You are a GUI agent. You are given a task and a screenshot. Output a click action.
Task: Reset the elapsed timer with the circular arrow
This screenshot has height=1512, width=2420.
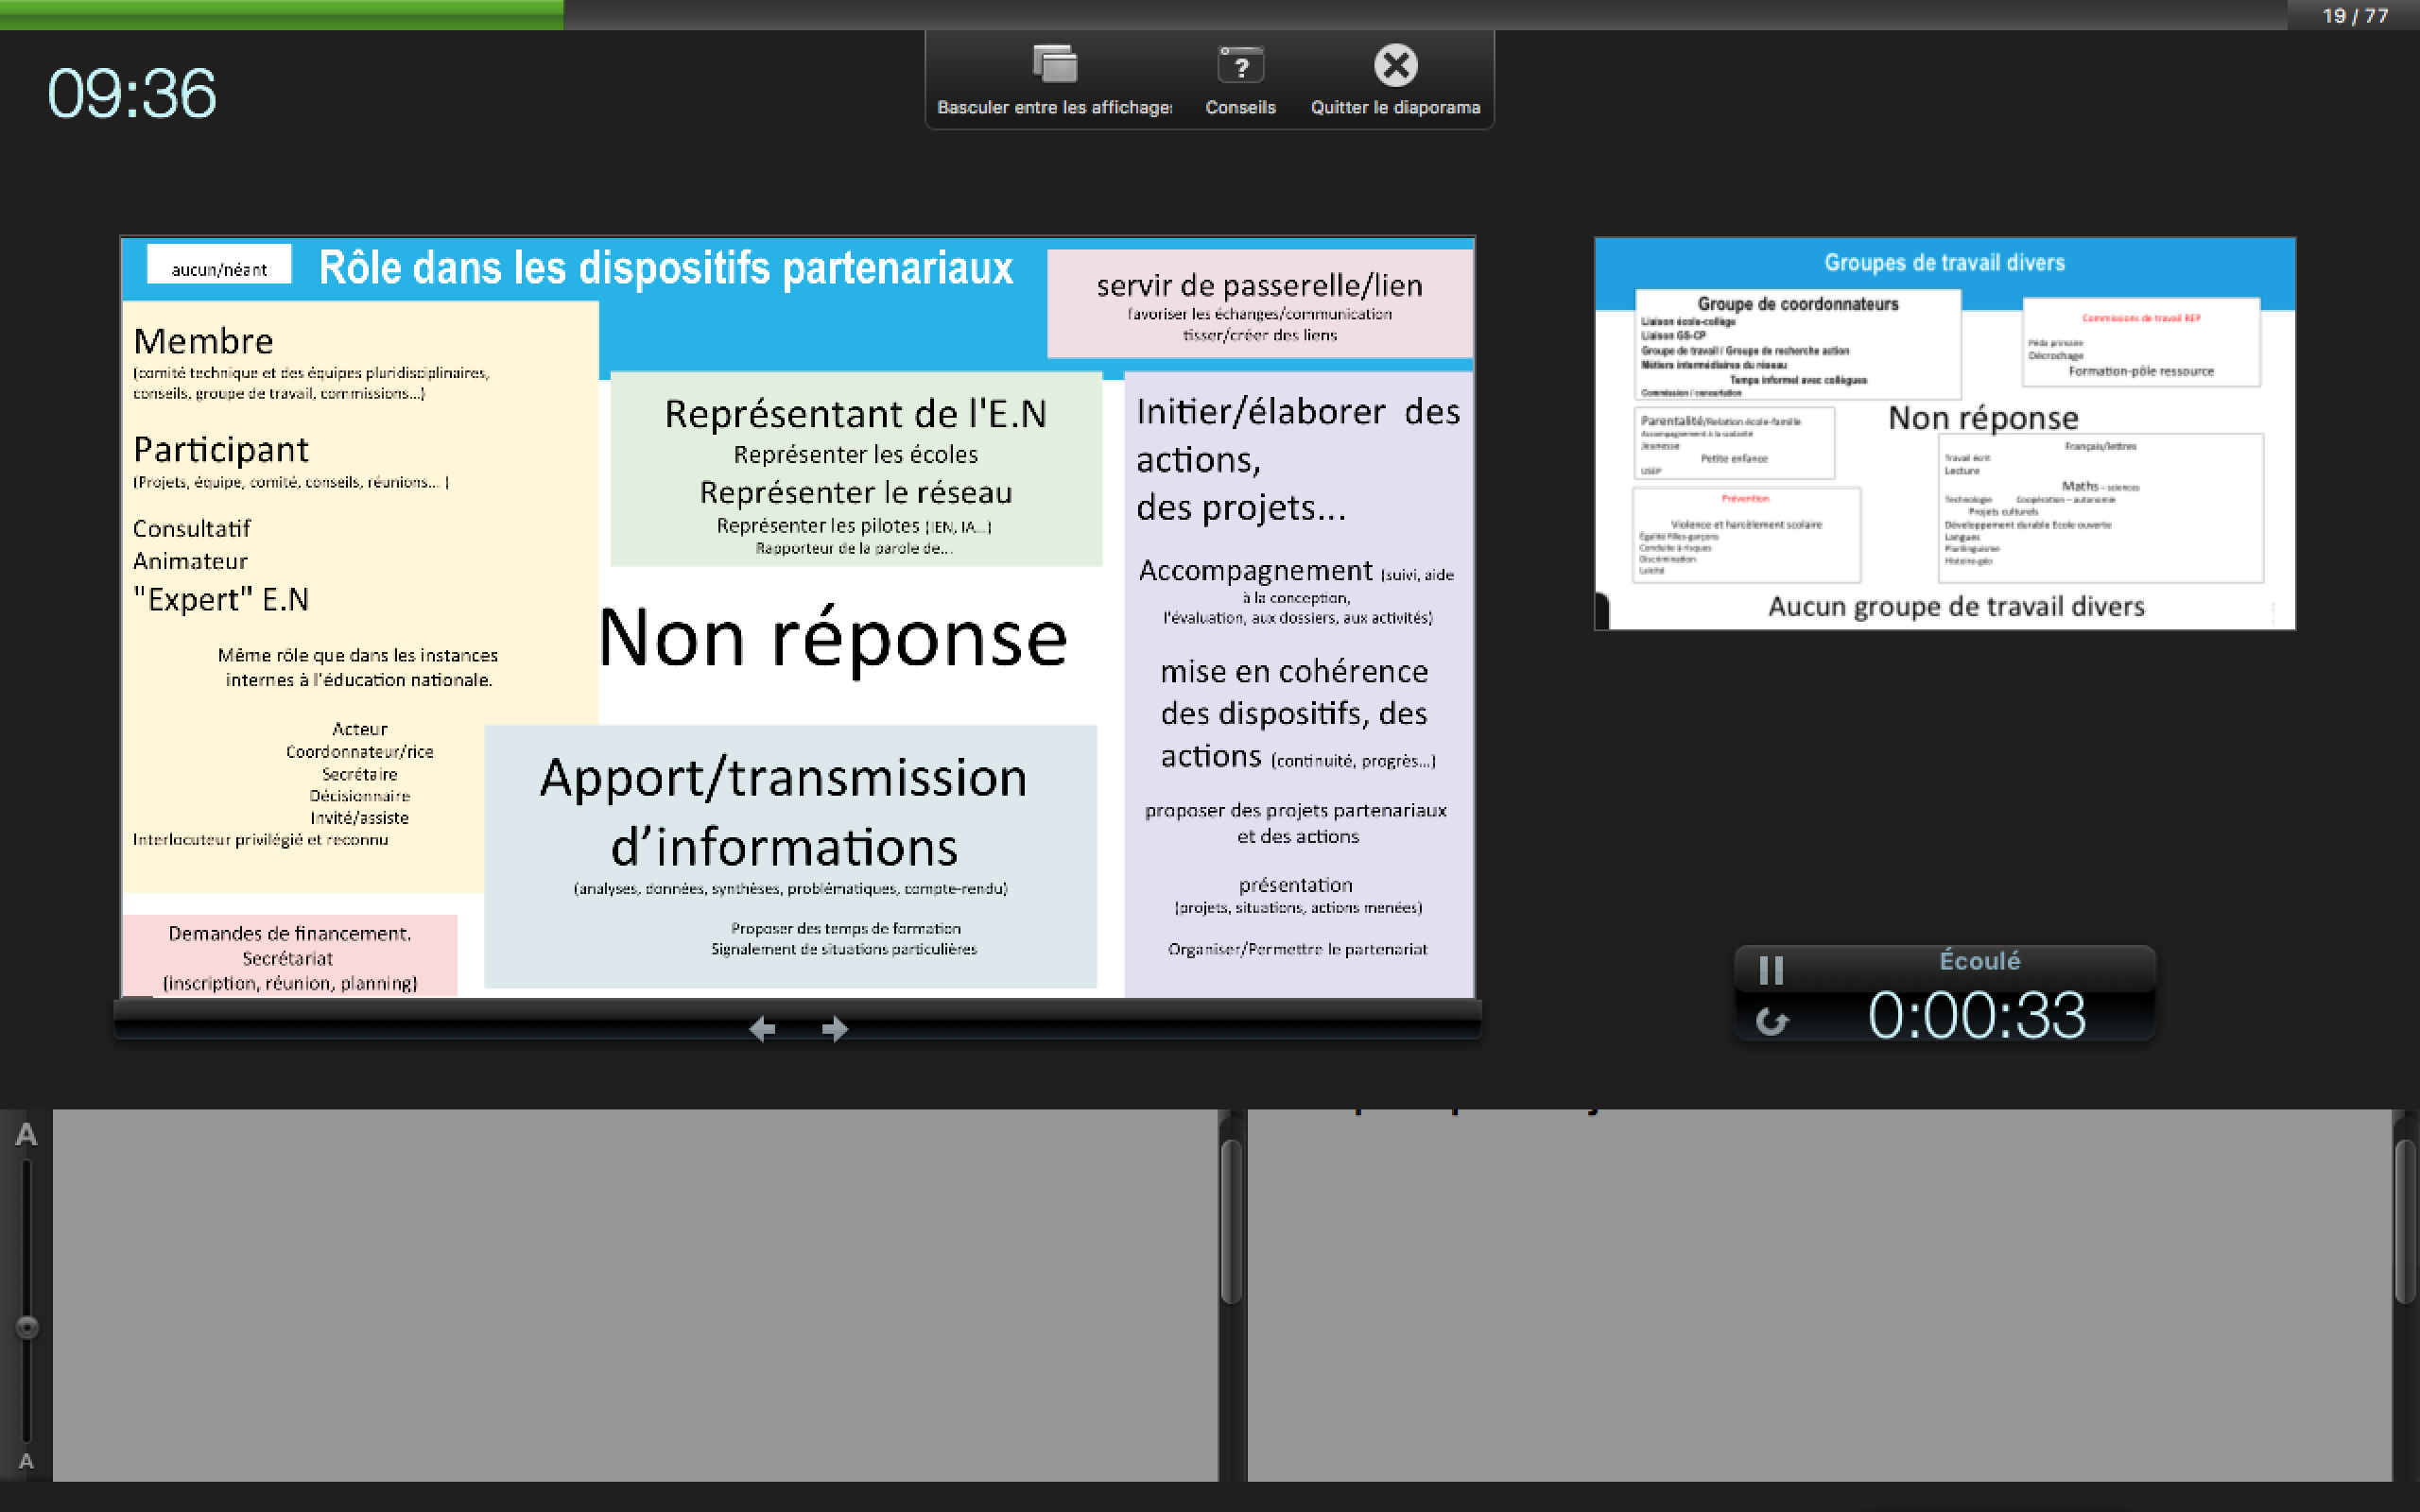click(1771, 1021)
